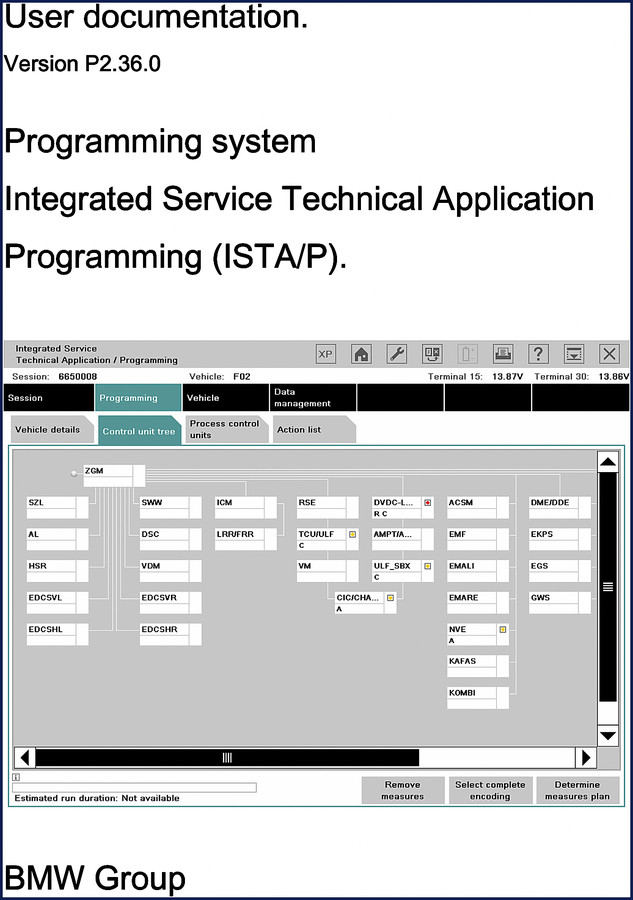Select the KOMBI control unit
Viewport: 633px width, 900px height.
click(x=478, y=698)
